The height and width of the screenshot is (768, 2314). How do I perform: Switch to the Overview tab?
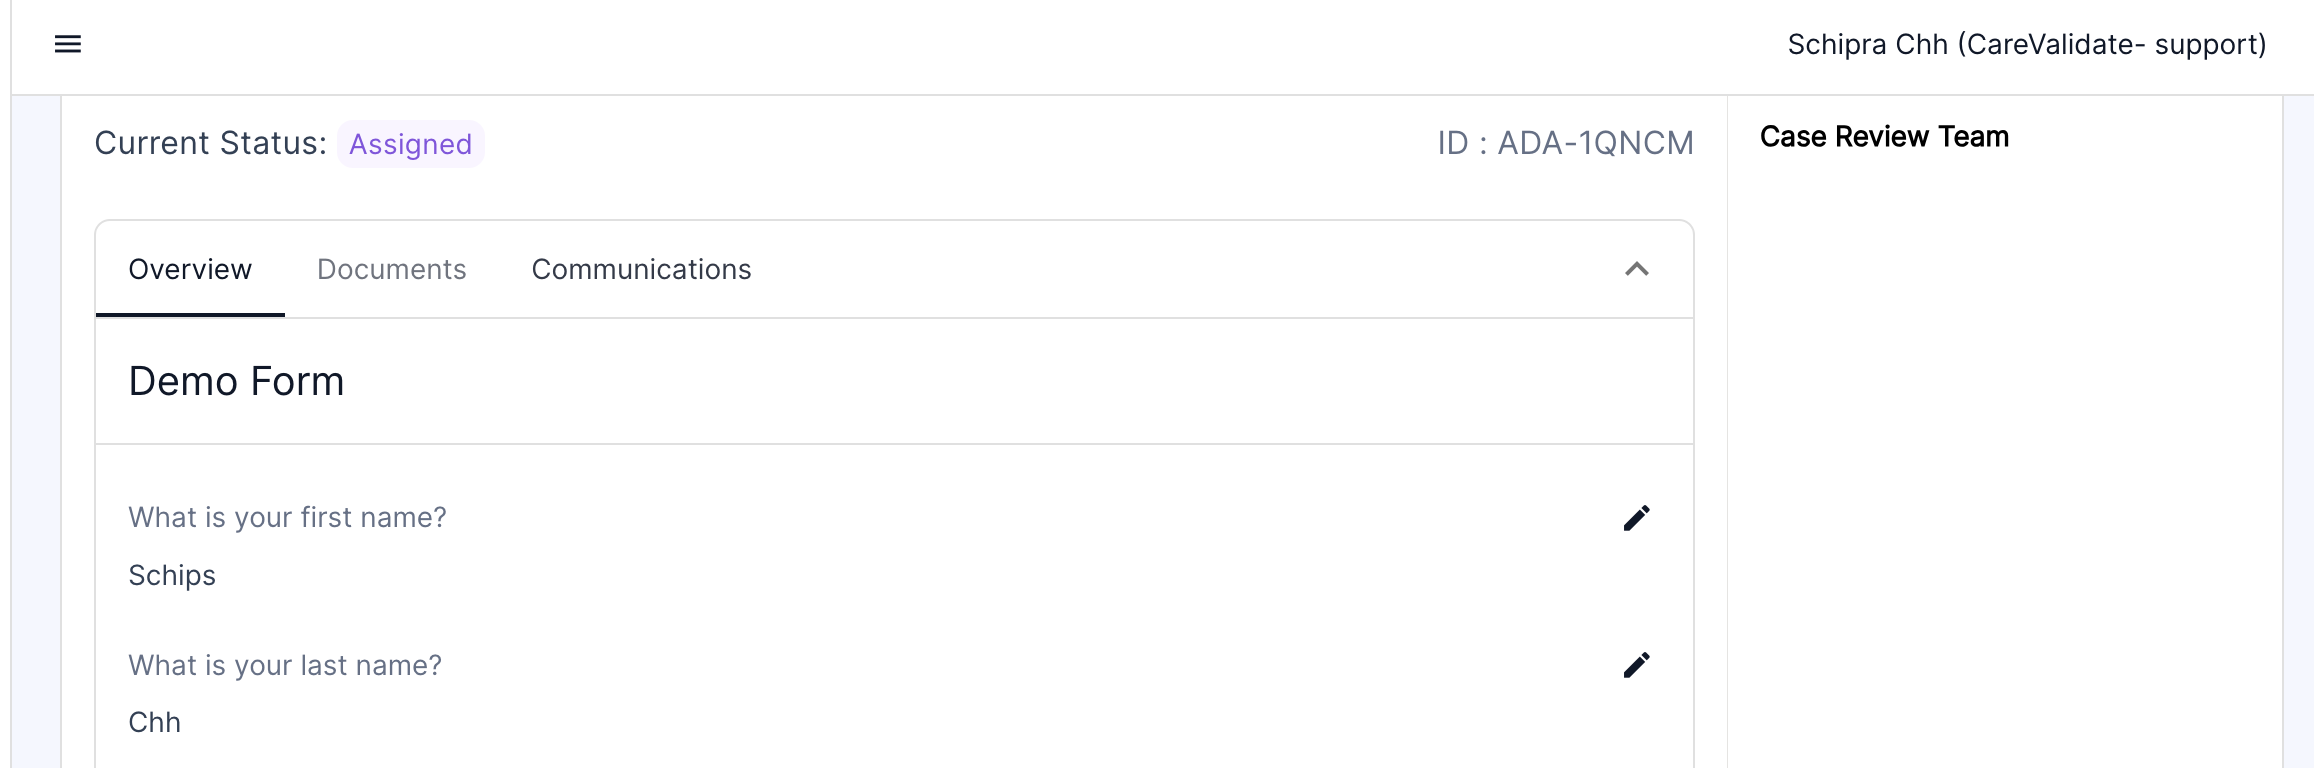point(190,269)
